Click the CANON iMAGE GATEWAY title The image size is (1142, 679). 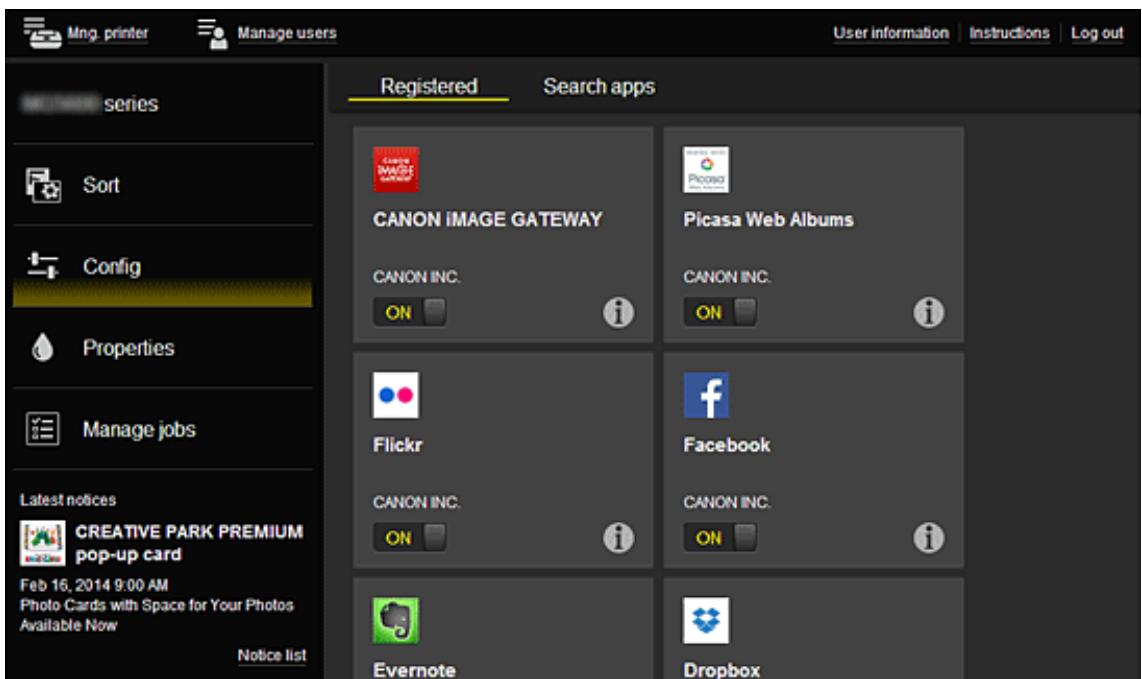click(x=488, y=219)
